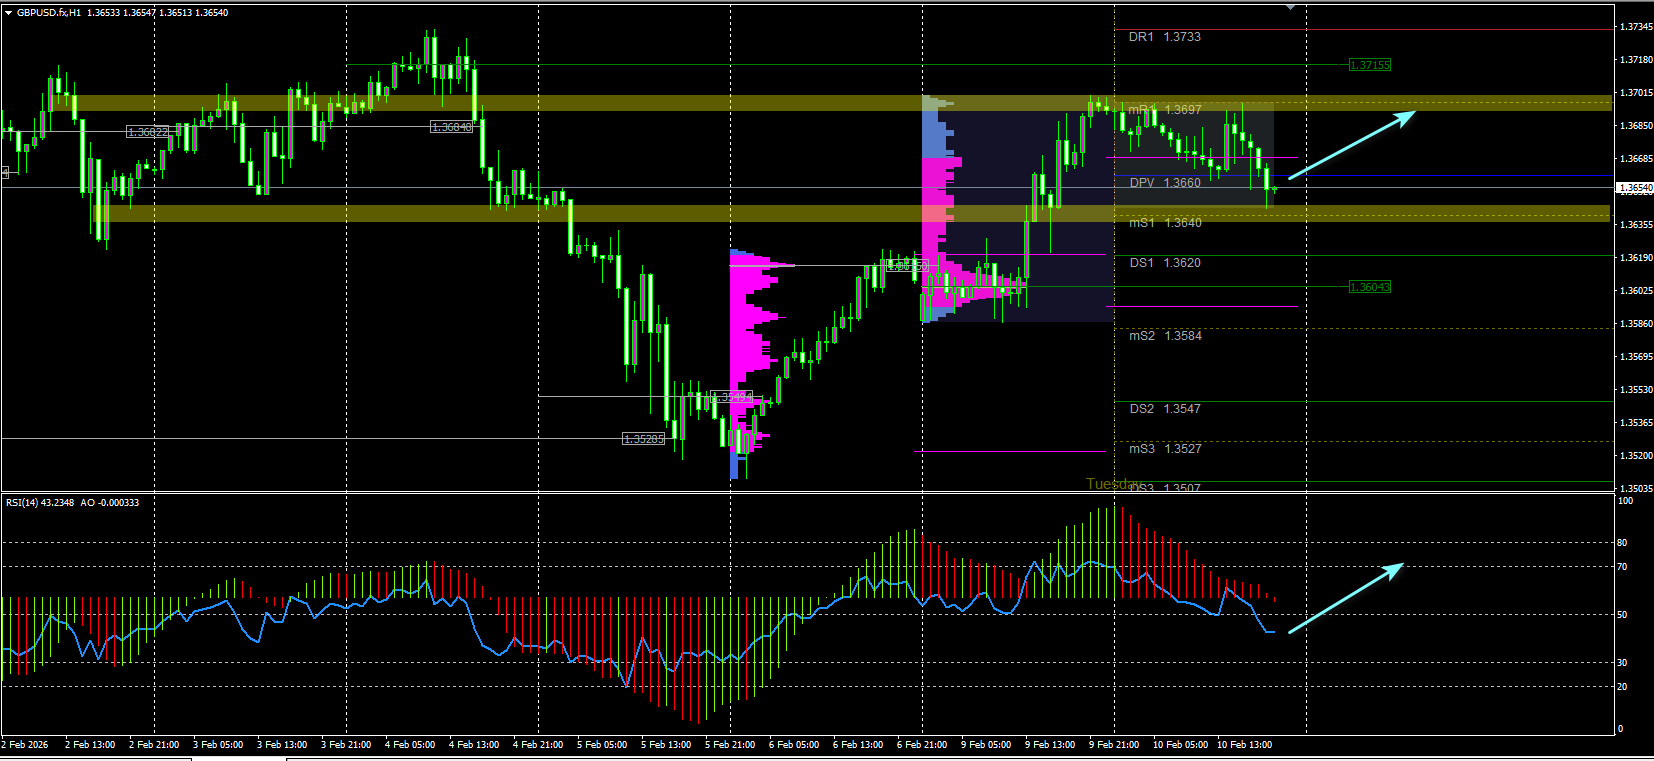Image resolution: width=1654 pixels, height=761 pixels.
Task: Click the DS1 1.3620 pivot label
Action: click(x=1165, y=263)
